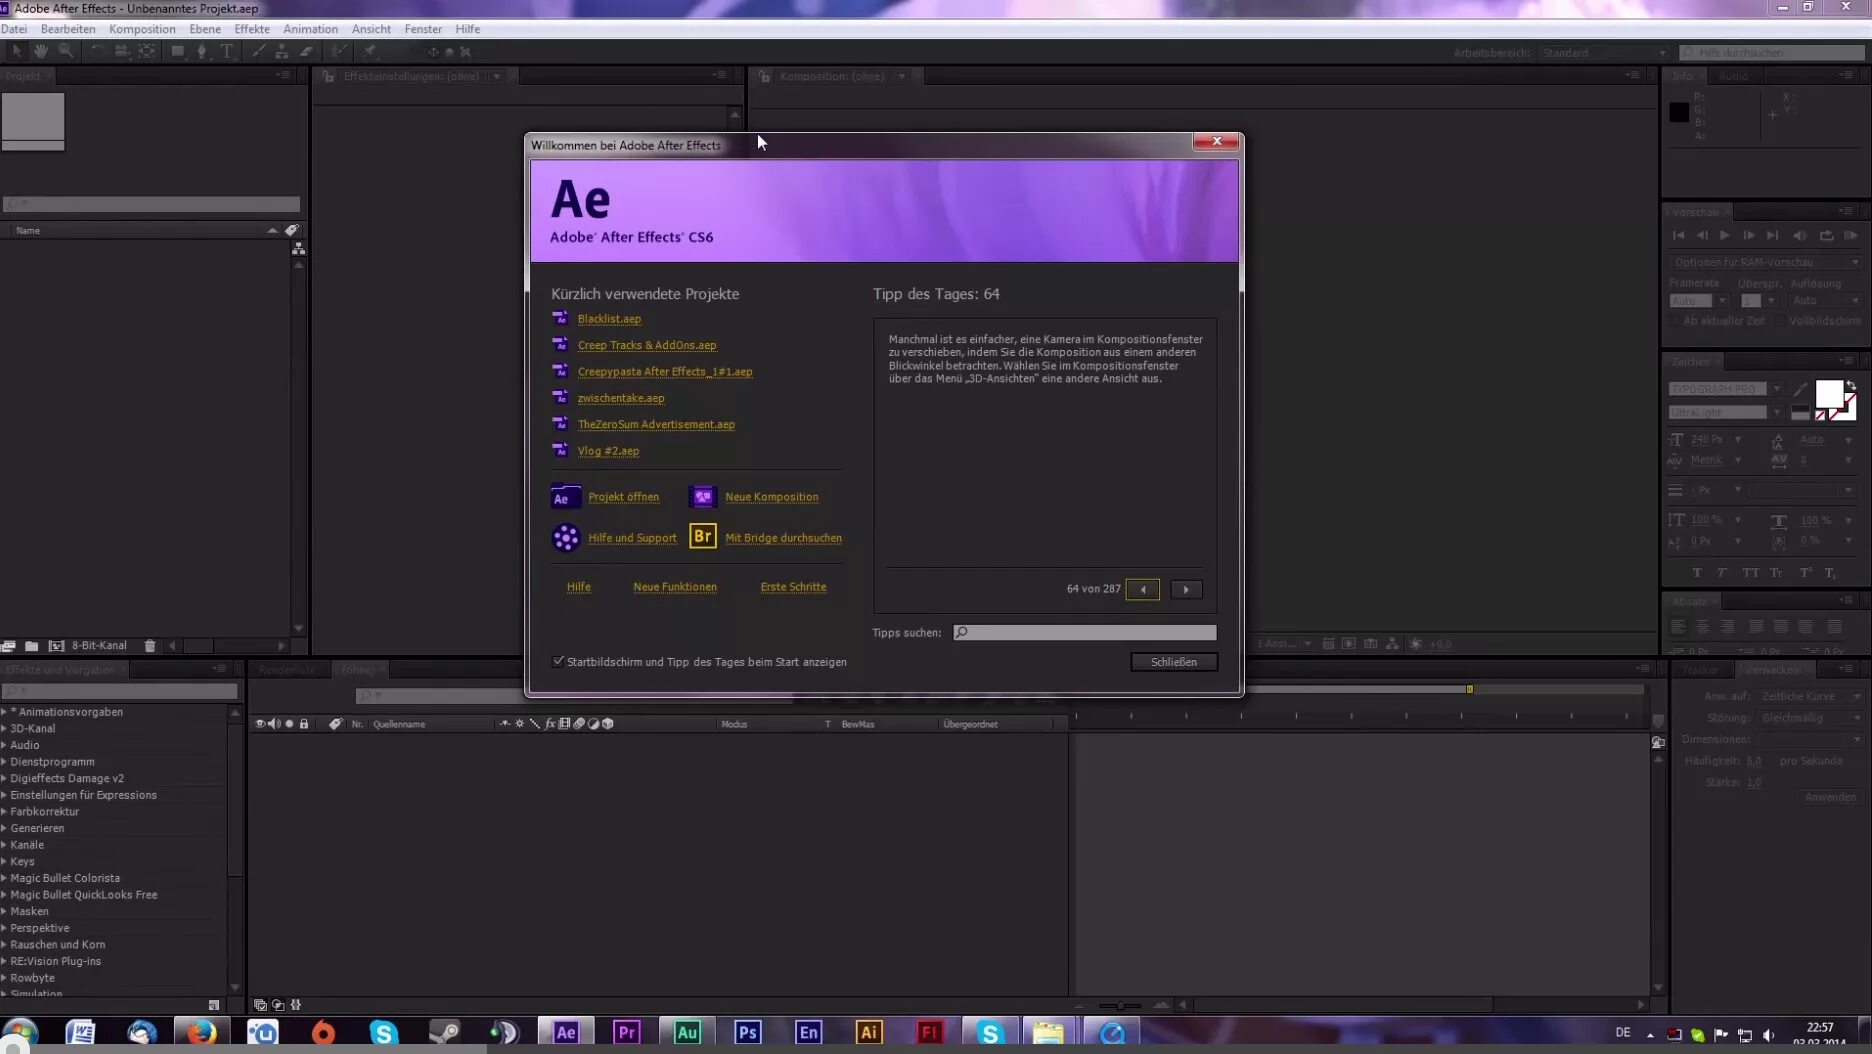1872x1054 pixels.
Task: Swap fill and stroke colors
Action: pos(1851,386)
